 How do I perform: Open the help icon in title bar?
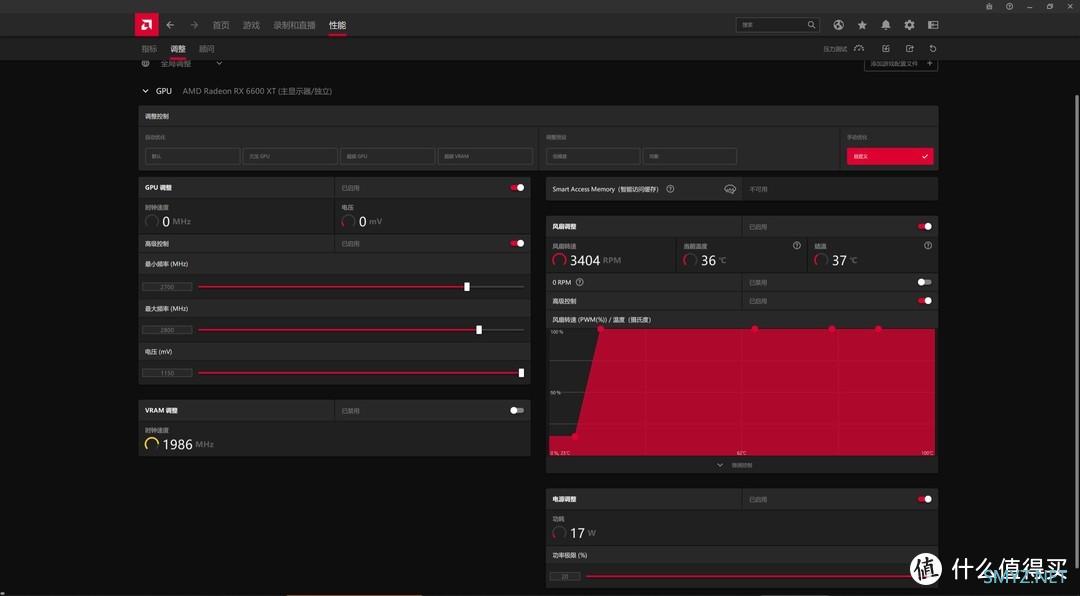pos(1009,6)
